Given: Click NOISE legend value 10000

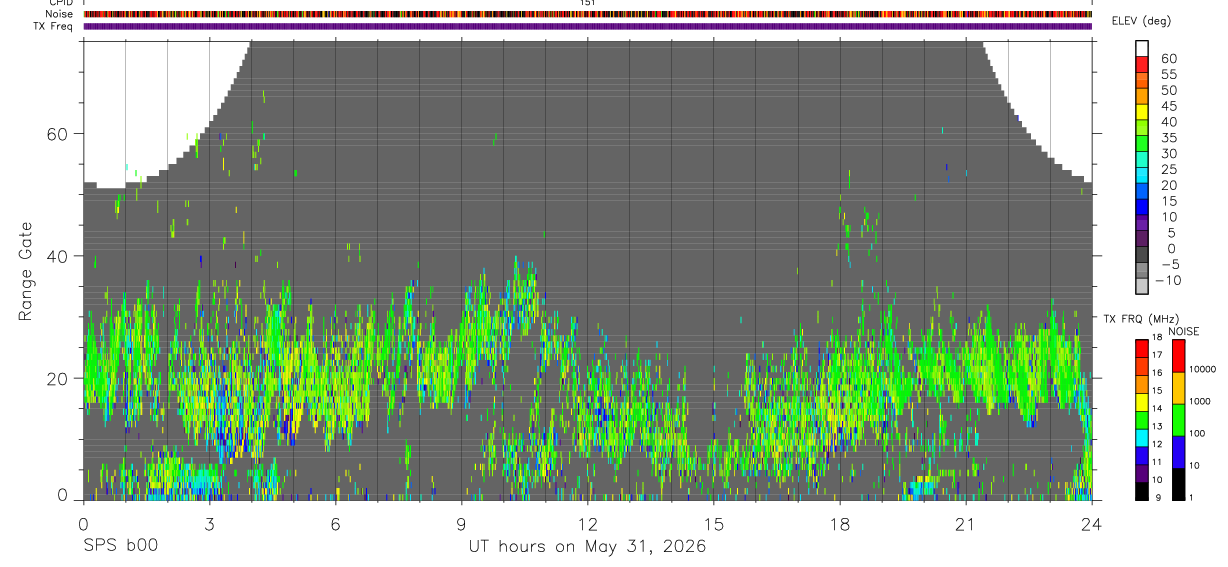Looking at the screenshot, I should click(1203, 370).
